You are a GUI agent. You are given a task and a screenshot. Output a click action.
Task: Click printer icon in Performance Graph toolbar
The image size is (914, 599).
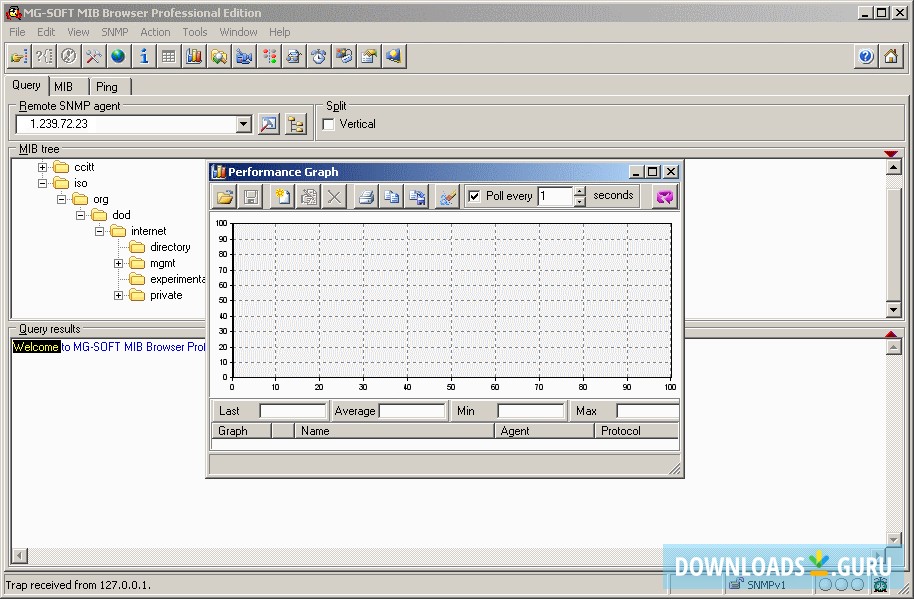(x=366, y=196)
